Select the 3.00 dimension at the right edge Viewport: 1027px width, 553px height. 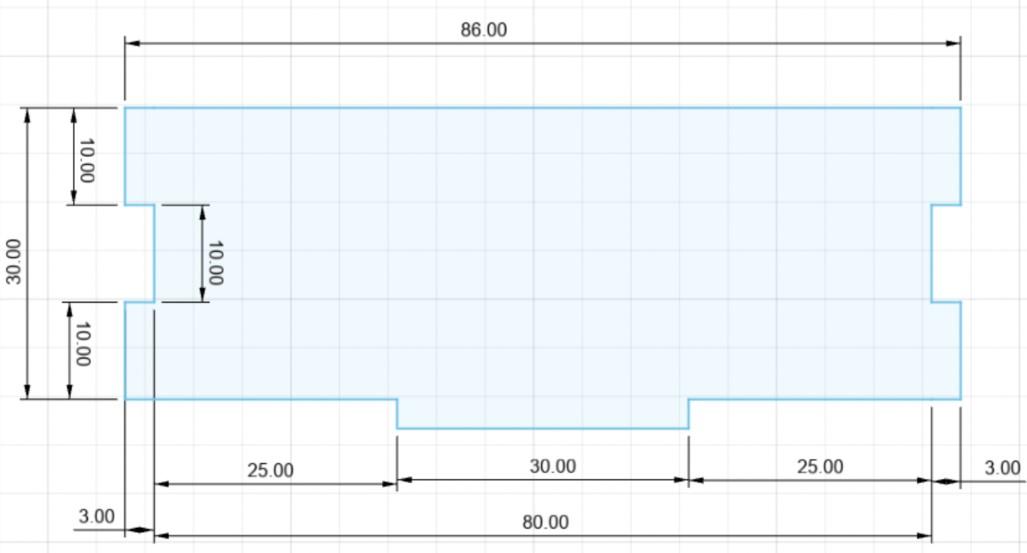(x=1002, y=468)
